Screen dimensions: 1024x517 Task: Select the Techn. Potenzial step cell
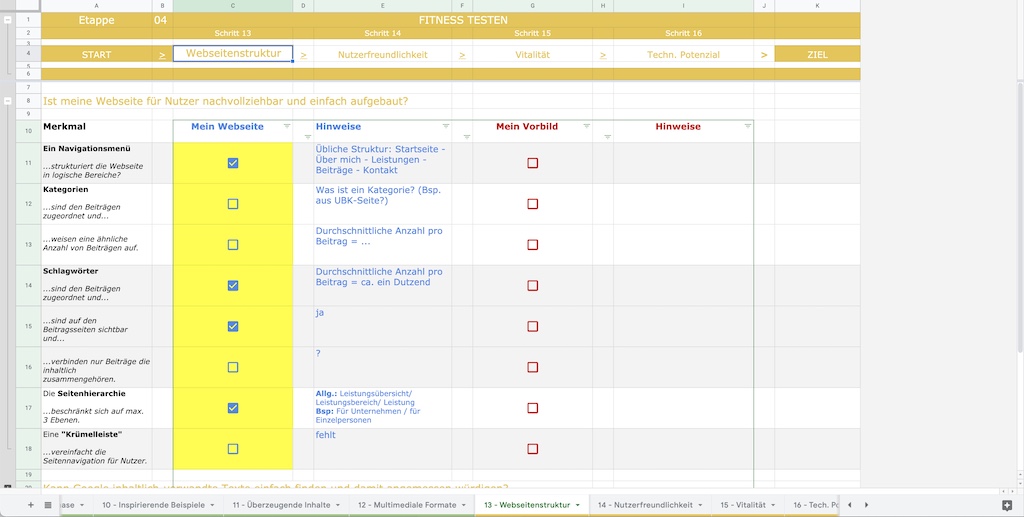(x=683, y=55)
